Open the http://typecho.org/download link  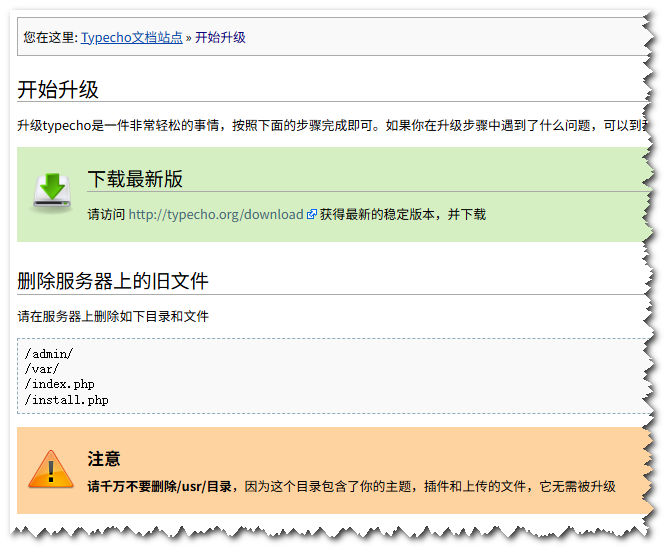[x=215, y=214]
